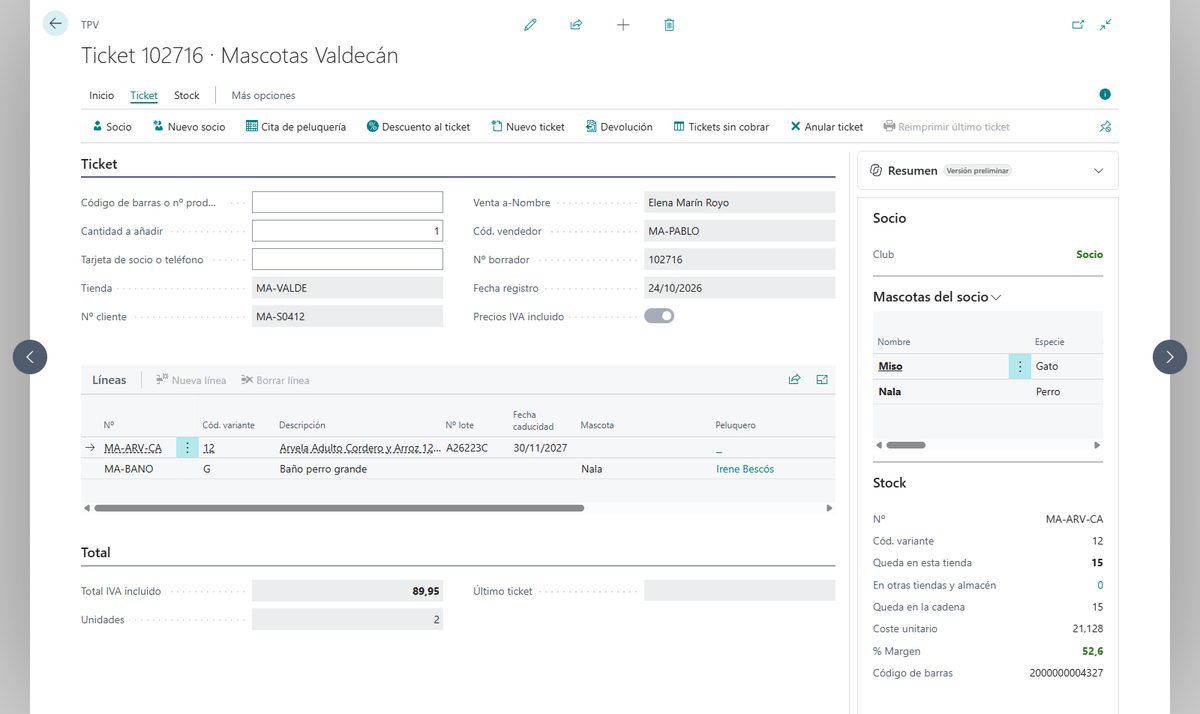Viewport: 1200px width, 714px height.
Task: Open Más opciones menu
Action: click(263, 96)
